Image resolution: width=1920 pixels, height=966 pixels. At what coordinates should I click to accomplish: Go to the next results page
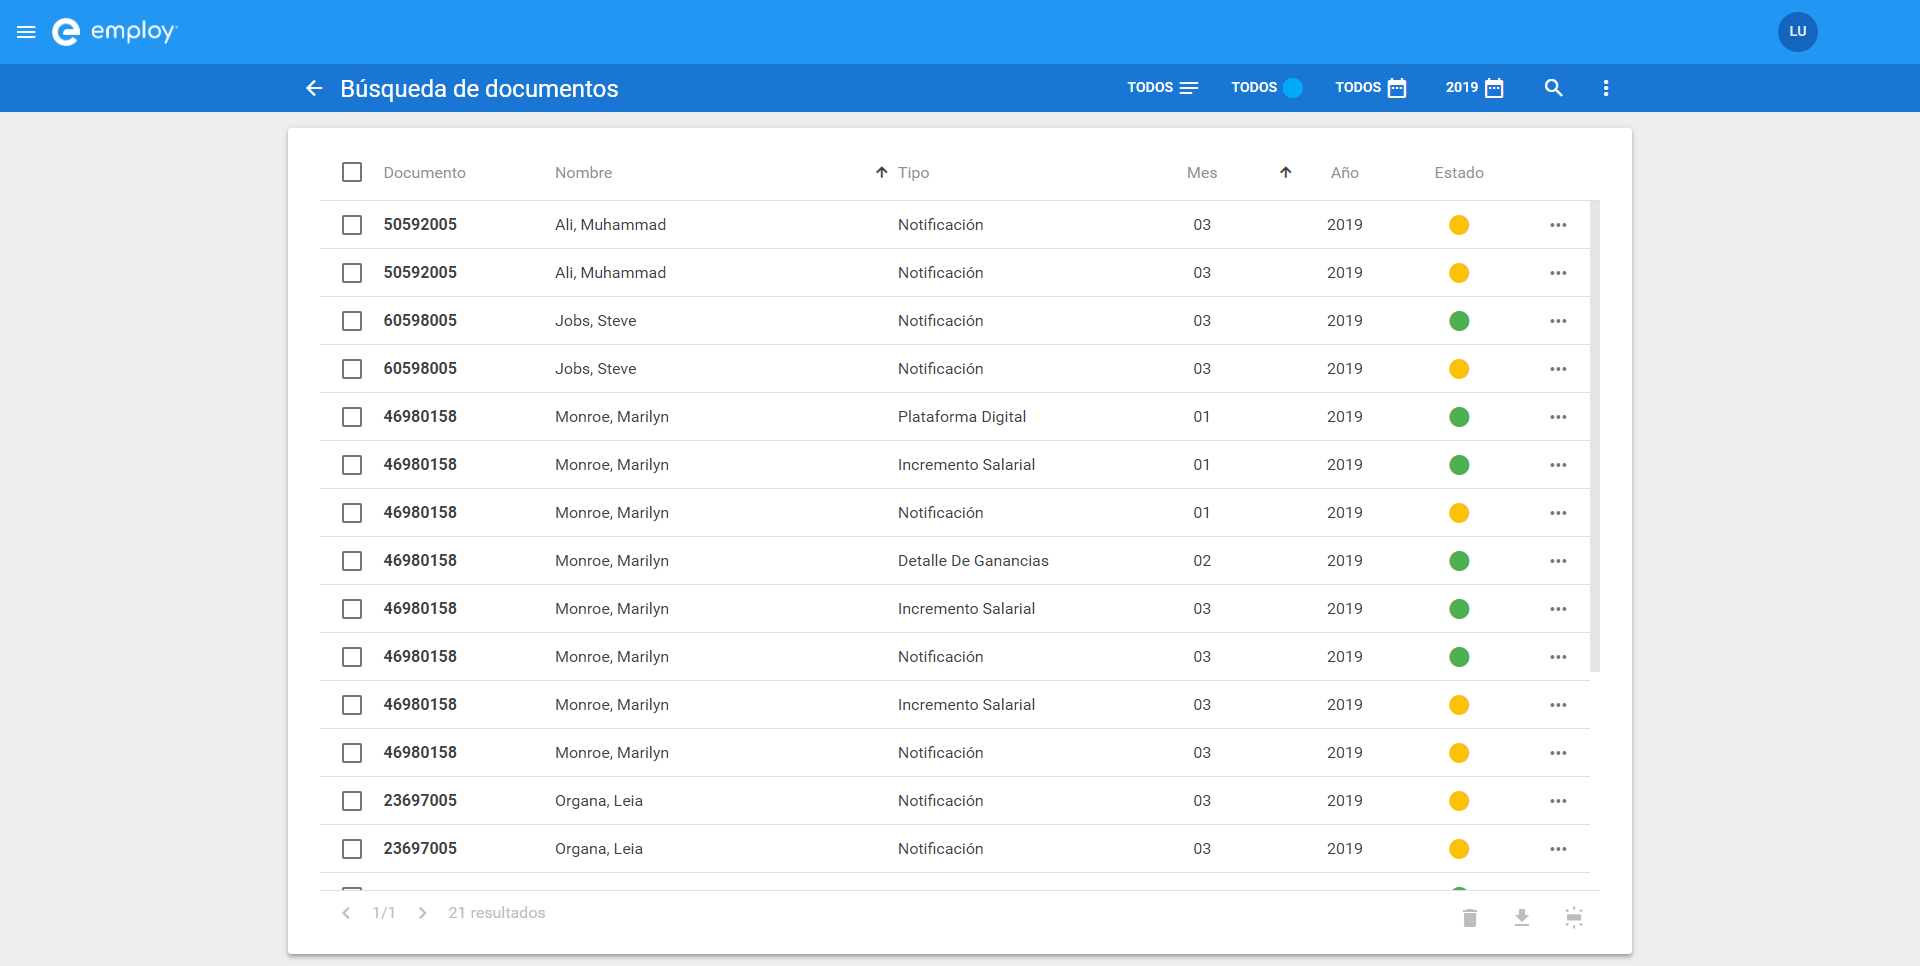click(423, 913)
